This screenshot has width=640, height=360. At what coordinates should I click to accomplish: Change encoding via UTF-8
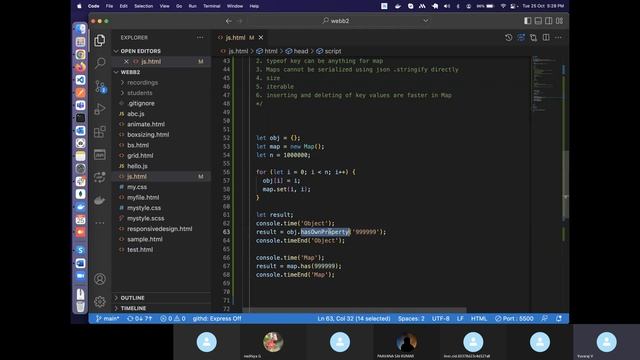click(x=440, y=318)
